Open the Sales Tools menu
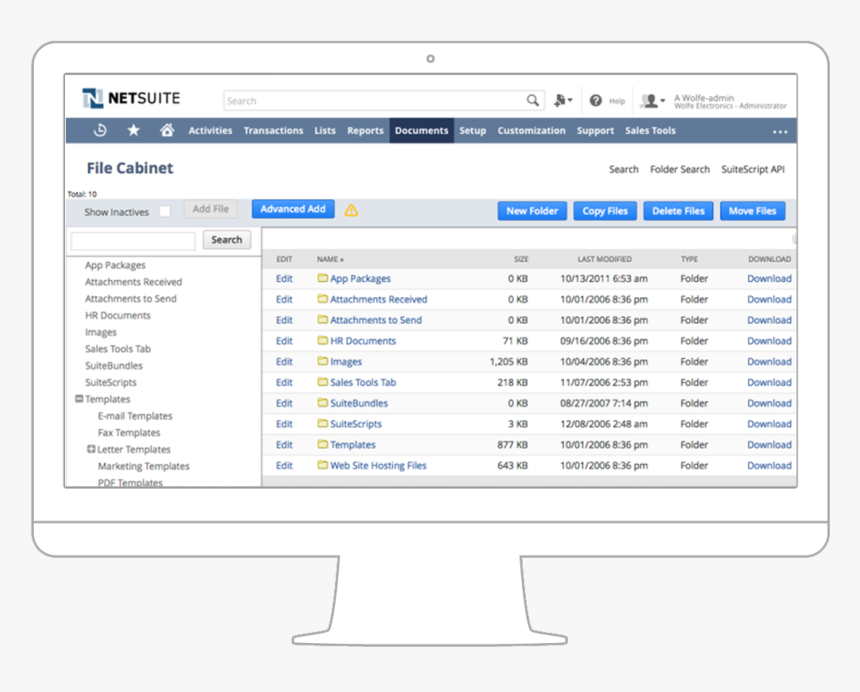This screenshot has height=692, width=860. pyautogui.click(x=650, y=131)
